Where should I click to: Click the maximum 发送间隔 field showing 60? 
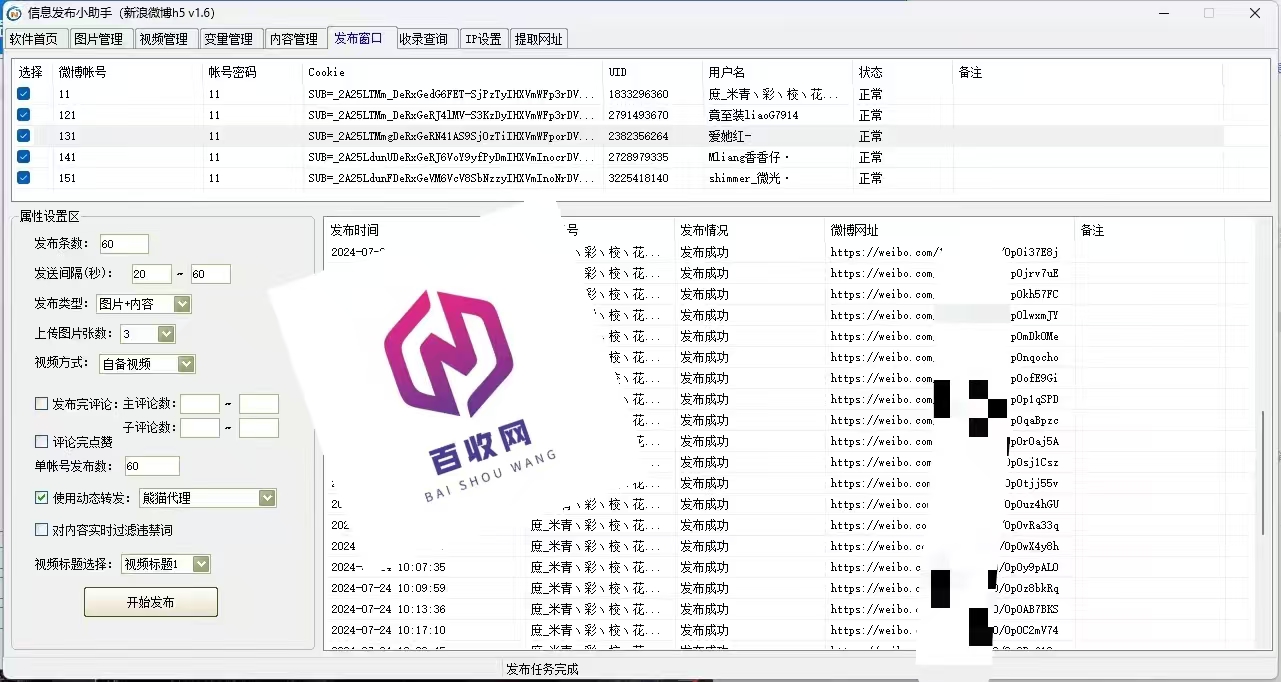pyautogui.click(x=211, y=274)
